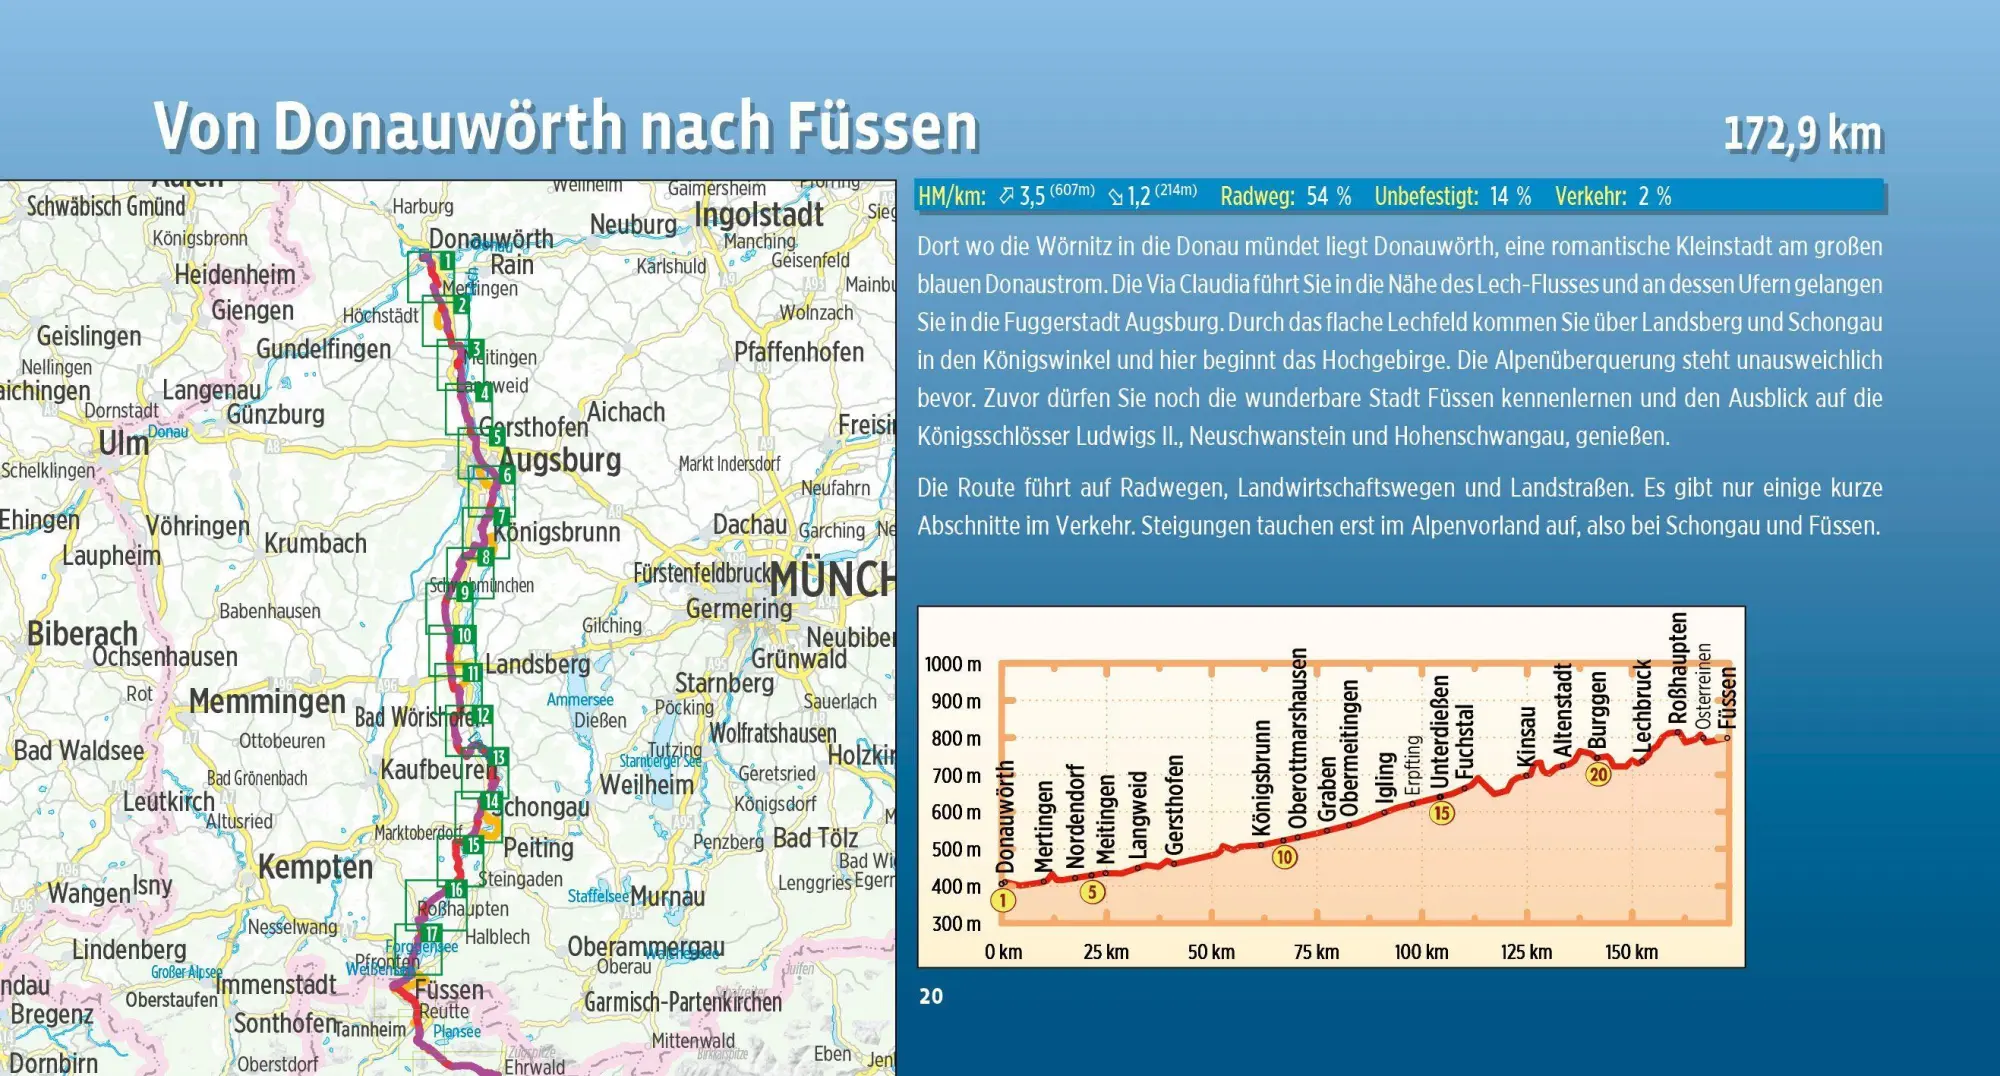Click yellow profile marker 5 on elevation chart
The width and height of the screenshot is (2000, 1076).
coord(1093,892)
